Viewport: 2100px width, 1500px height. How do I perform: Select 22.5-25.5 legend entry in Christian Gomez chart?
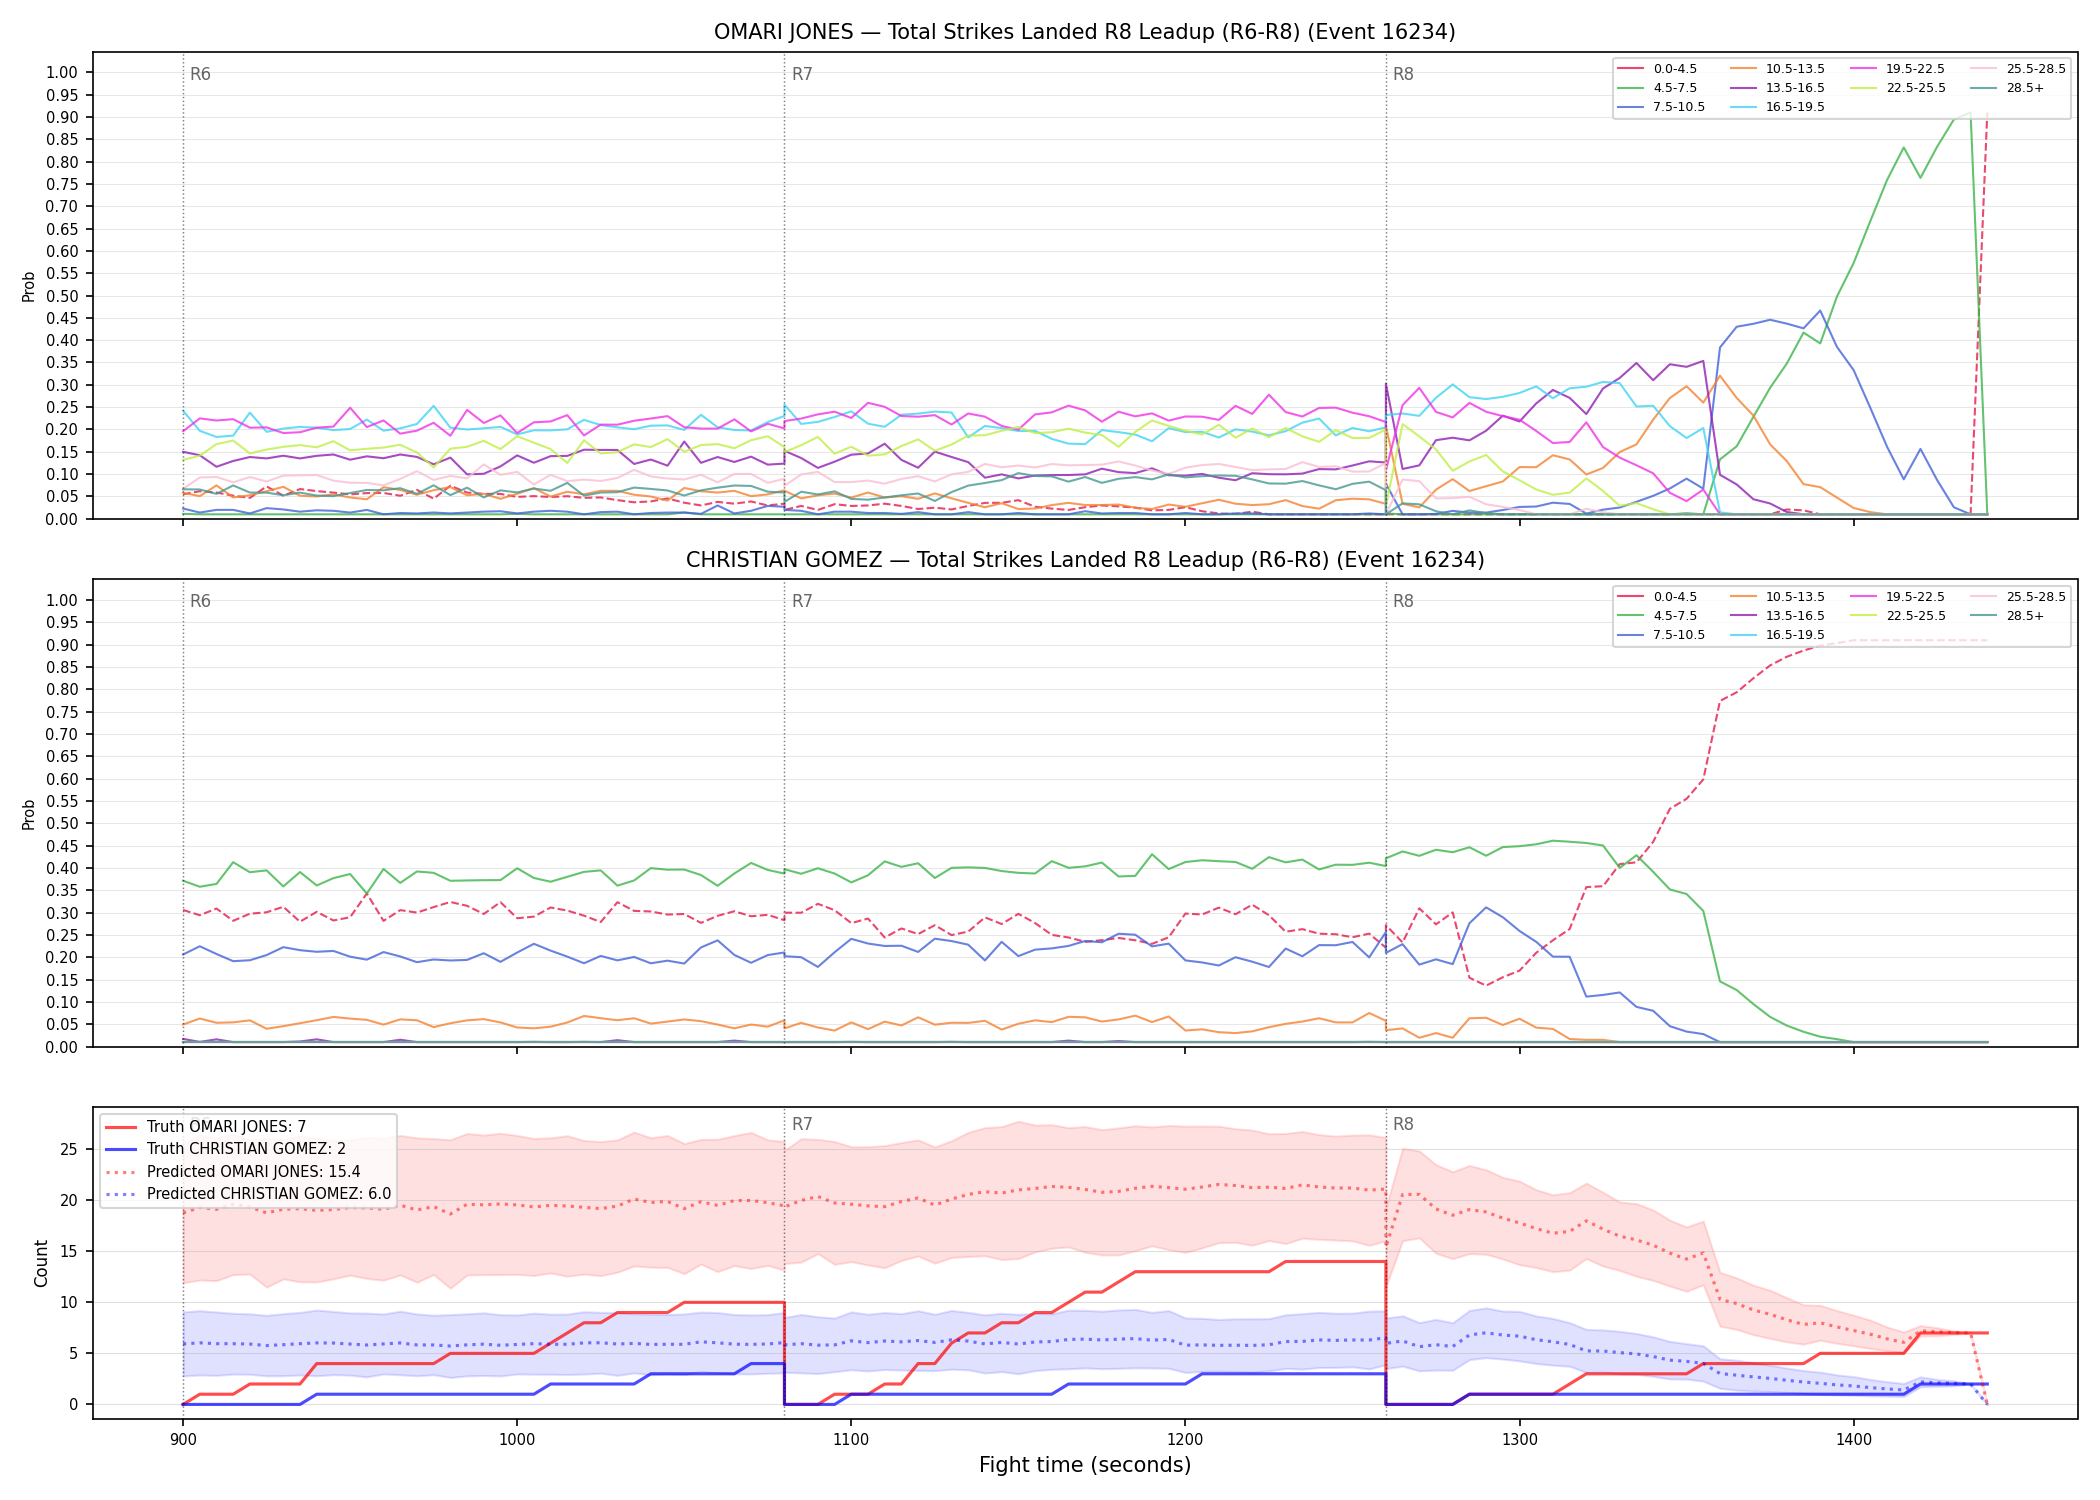[x=1899, y=616]
